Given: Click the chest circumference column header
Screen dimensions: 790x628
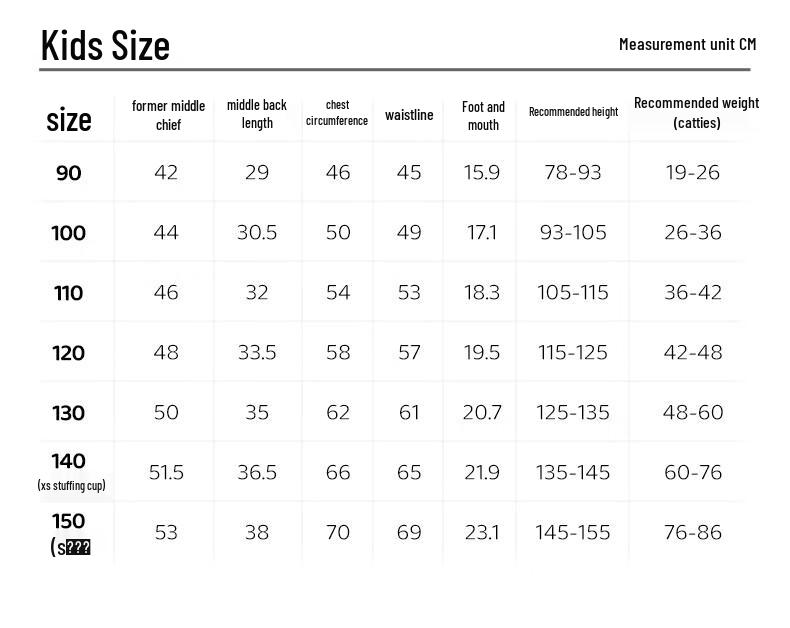Looking at the screenshot, I should coord(337,113).
